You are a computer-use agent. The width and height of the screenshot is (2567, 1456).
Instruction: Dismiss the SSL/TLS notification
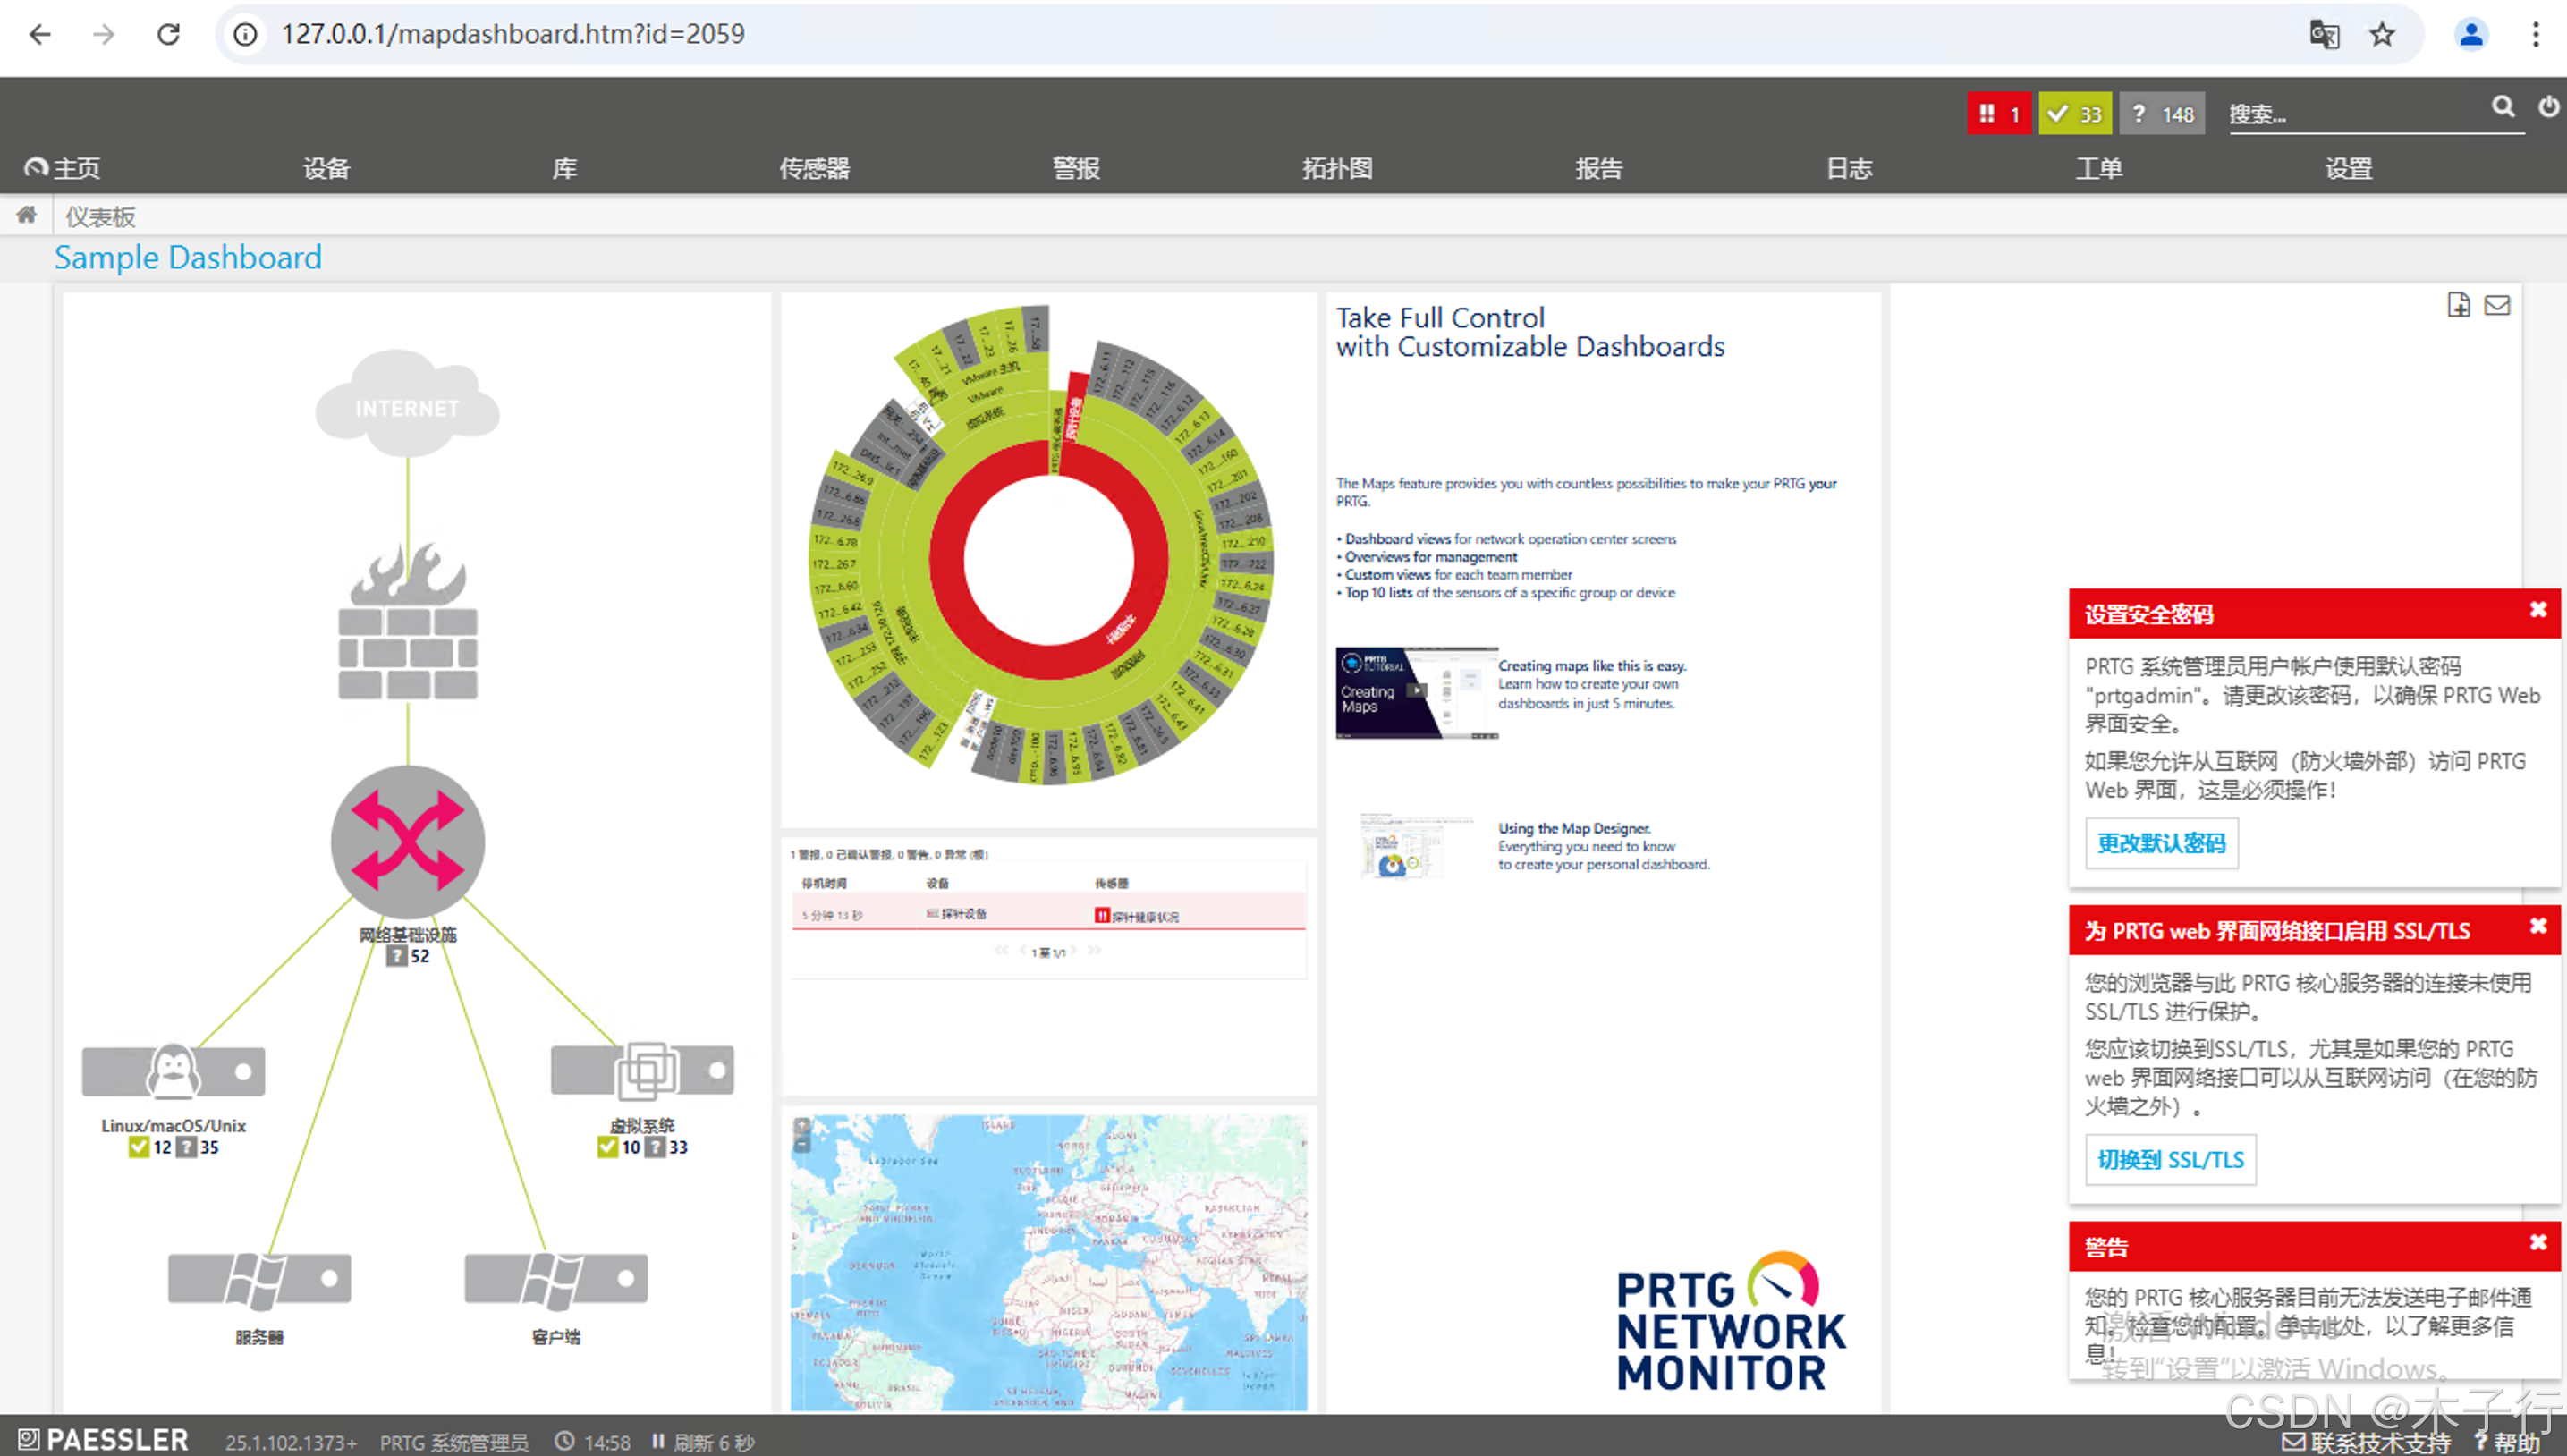tap(2537, 927)
